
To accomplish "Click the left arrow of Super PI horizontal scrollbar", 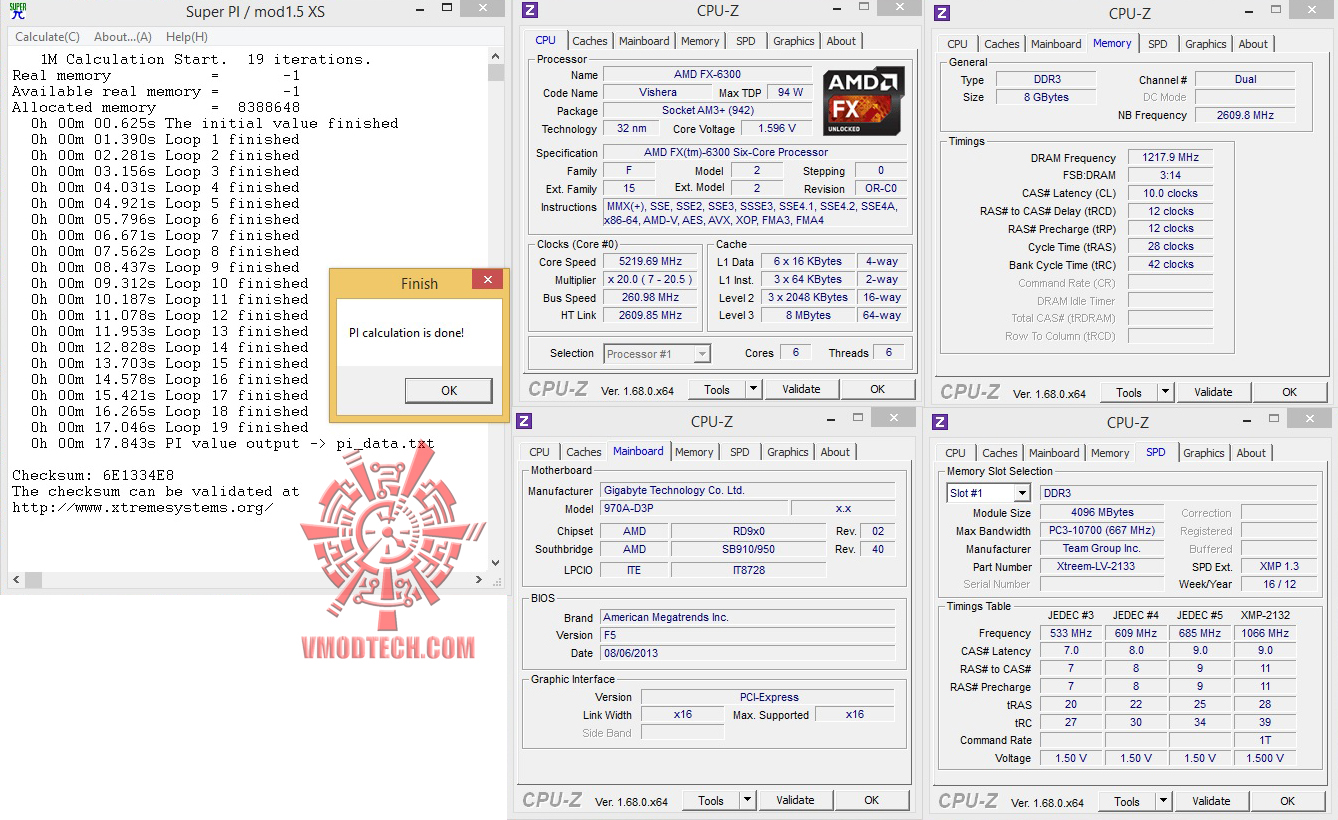I will (x=15, y=579).
